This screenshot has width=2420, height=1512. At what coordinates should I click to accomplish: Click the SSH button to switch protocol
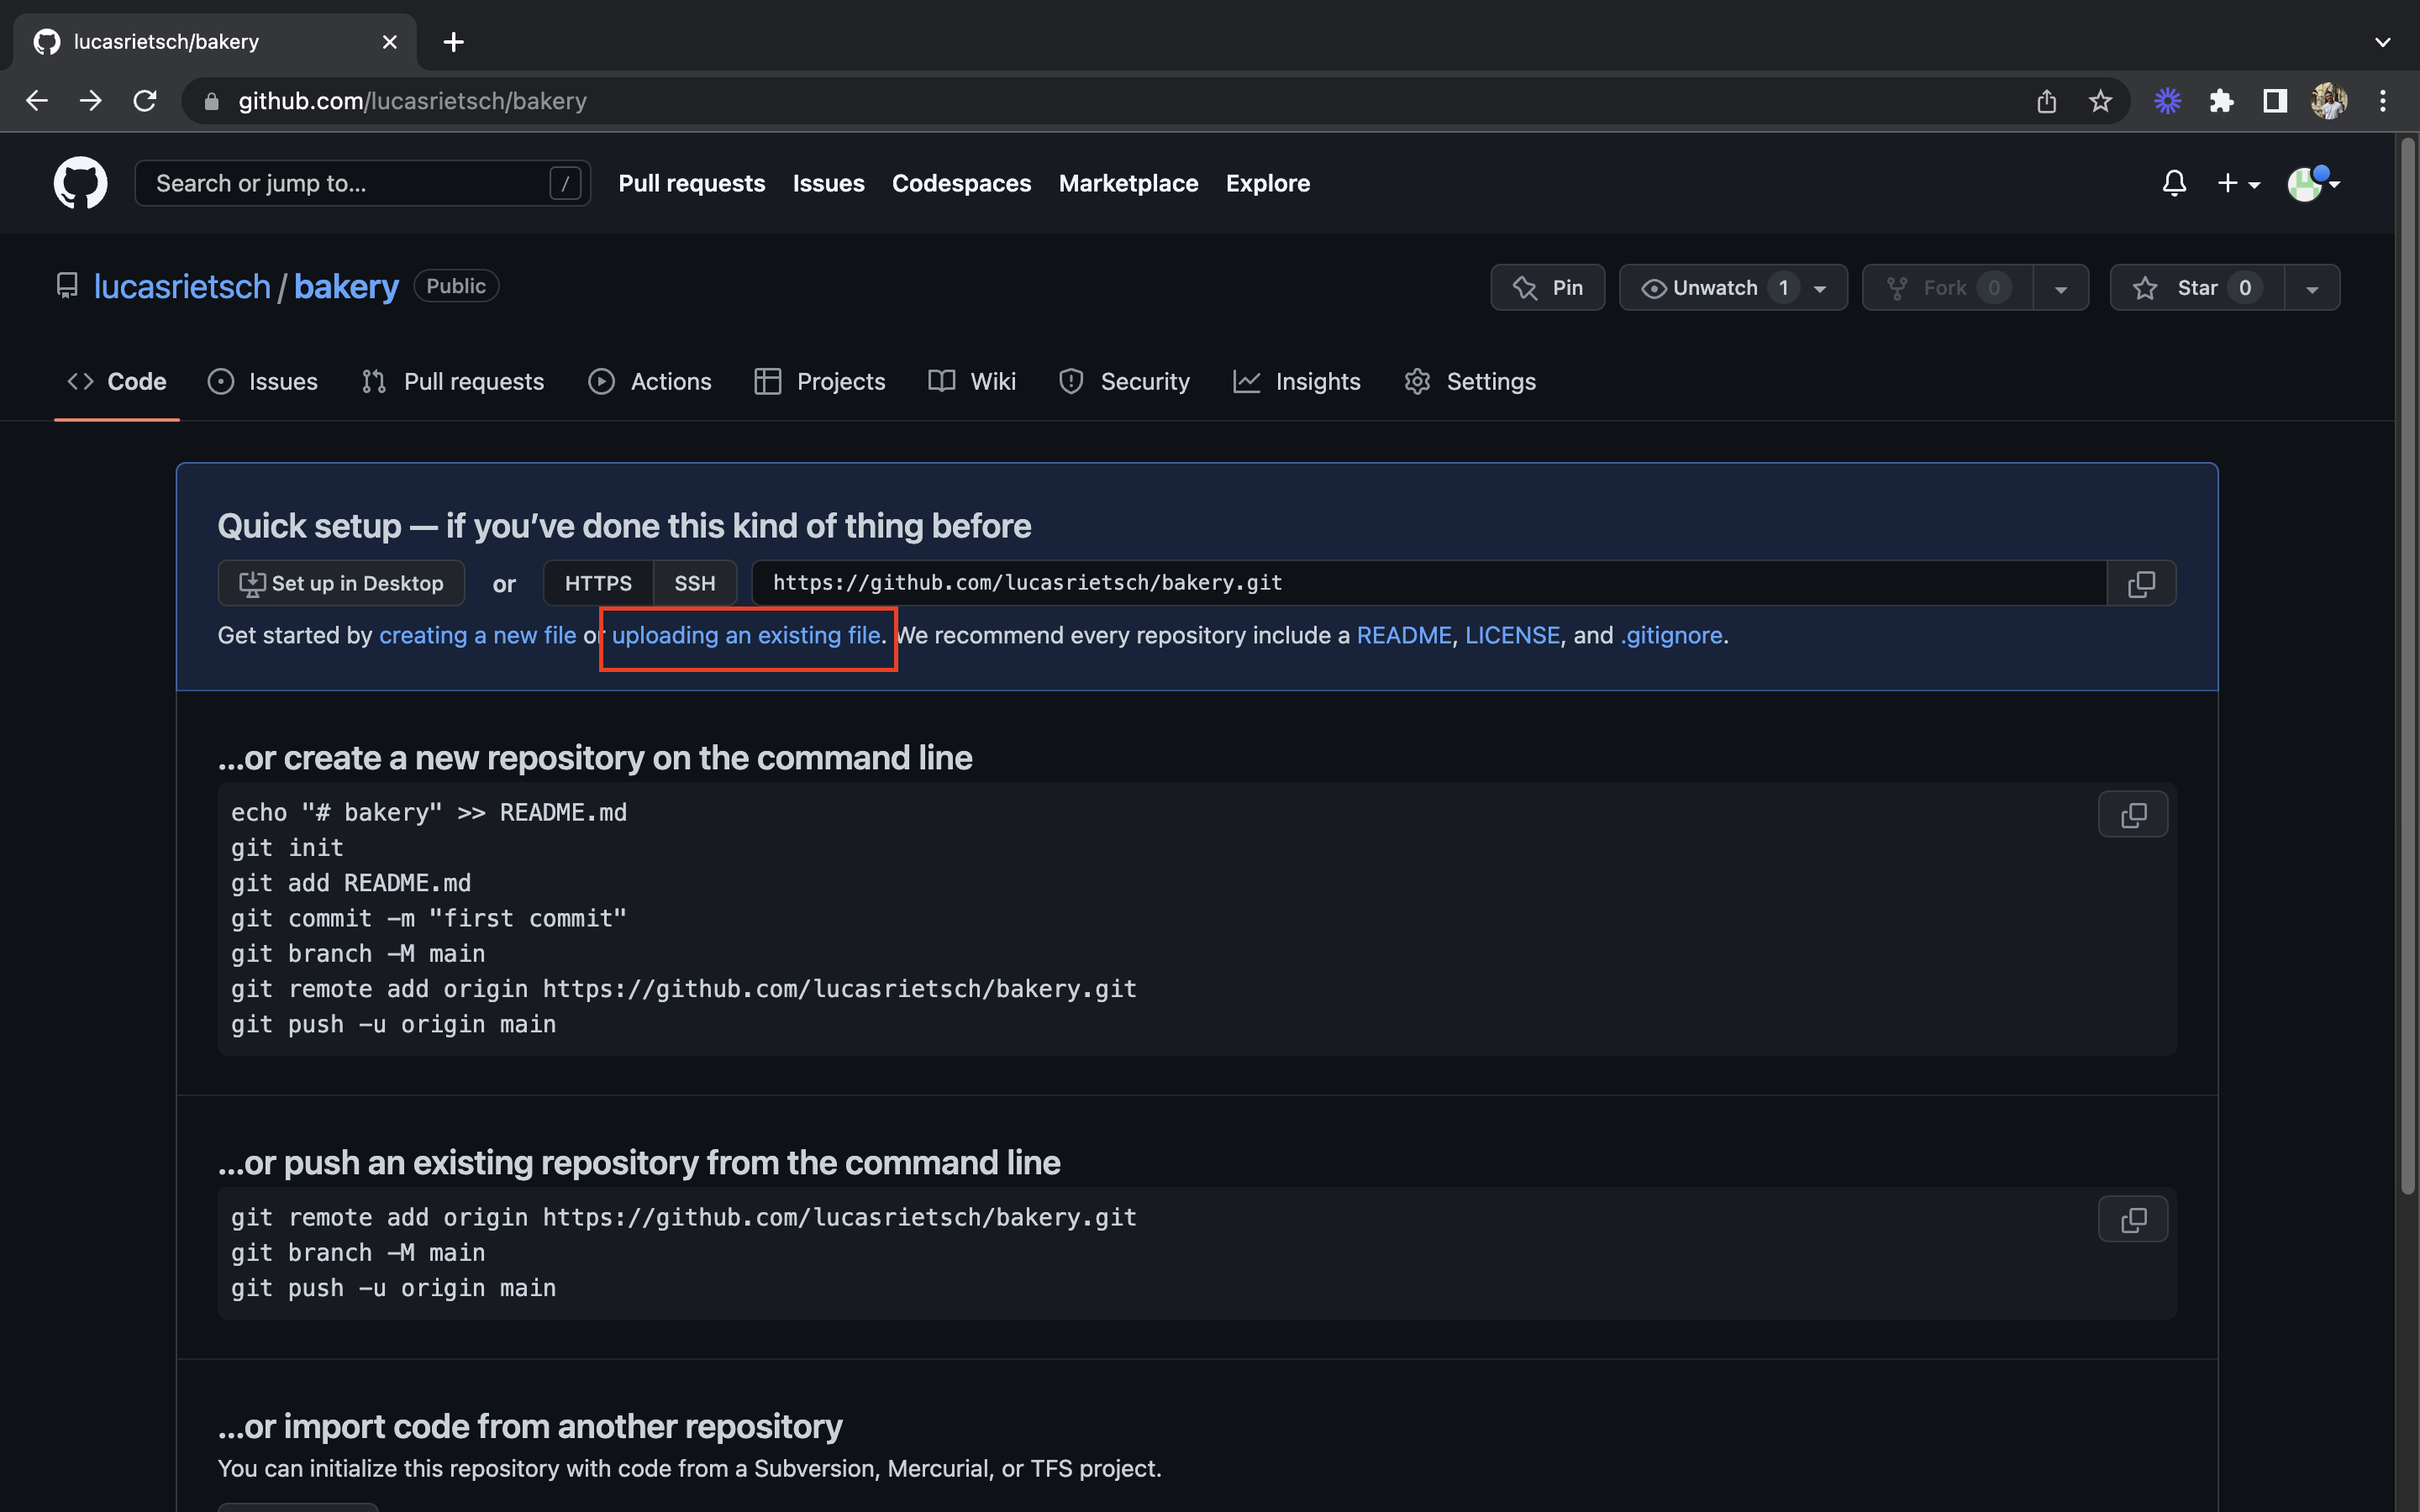[x=695, y=582]
